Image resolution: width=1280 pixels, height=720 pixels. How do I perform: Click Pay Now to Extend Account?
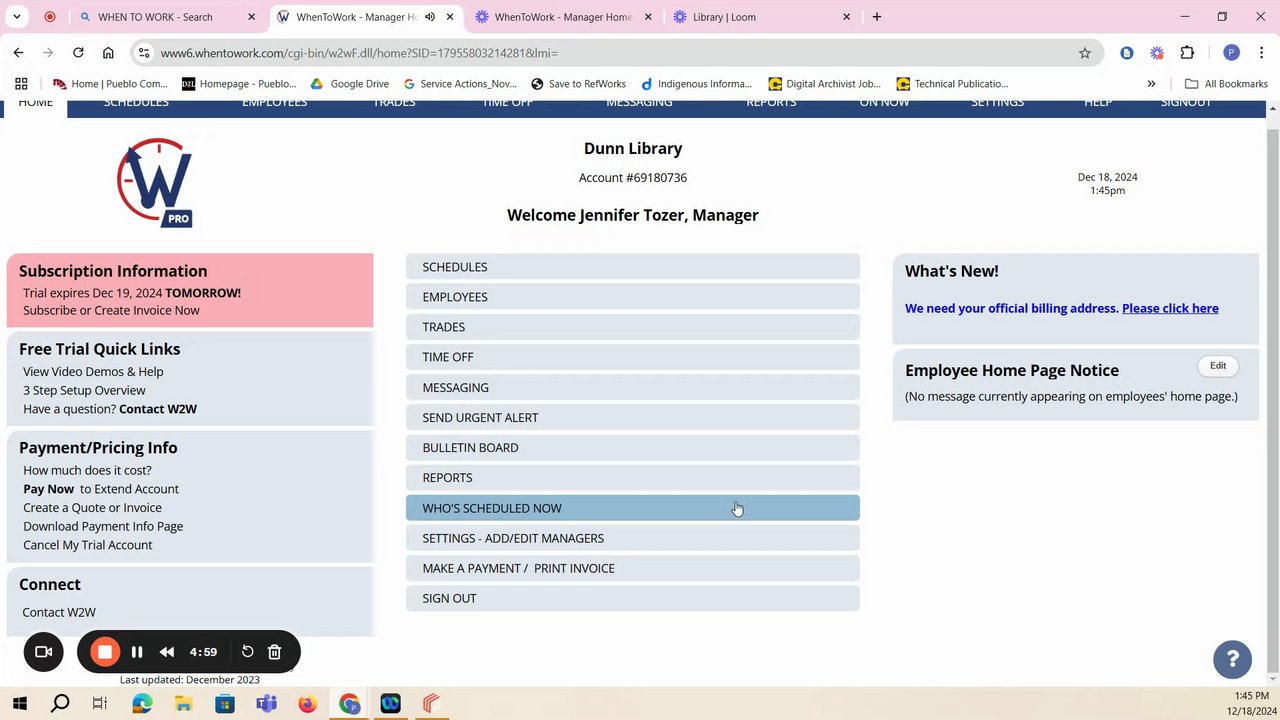tap(101, 489)
